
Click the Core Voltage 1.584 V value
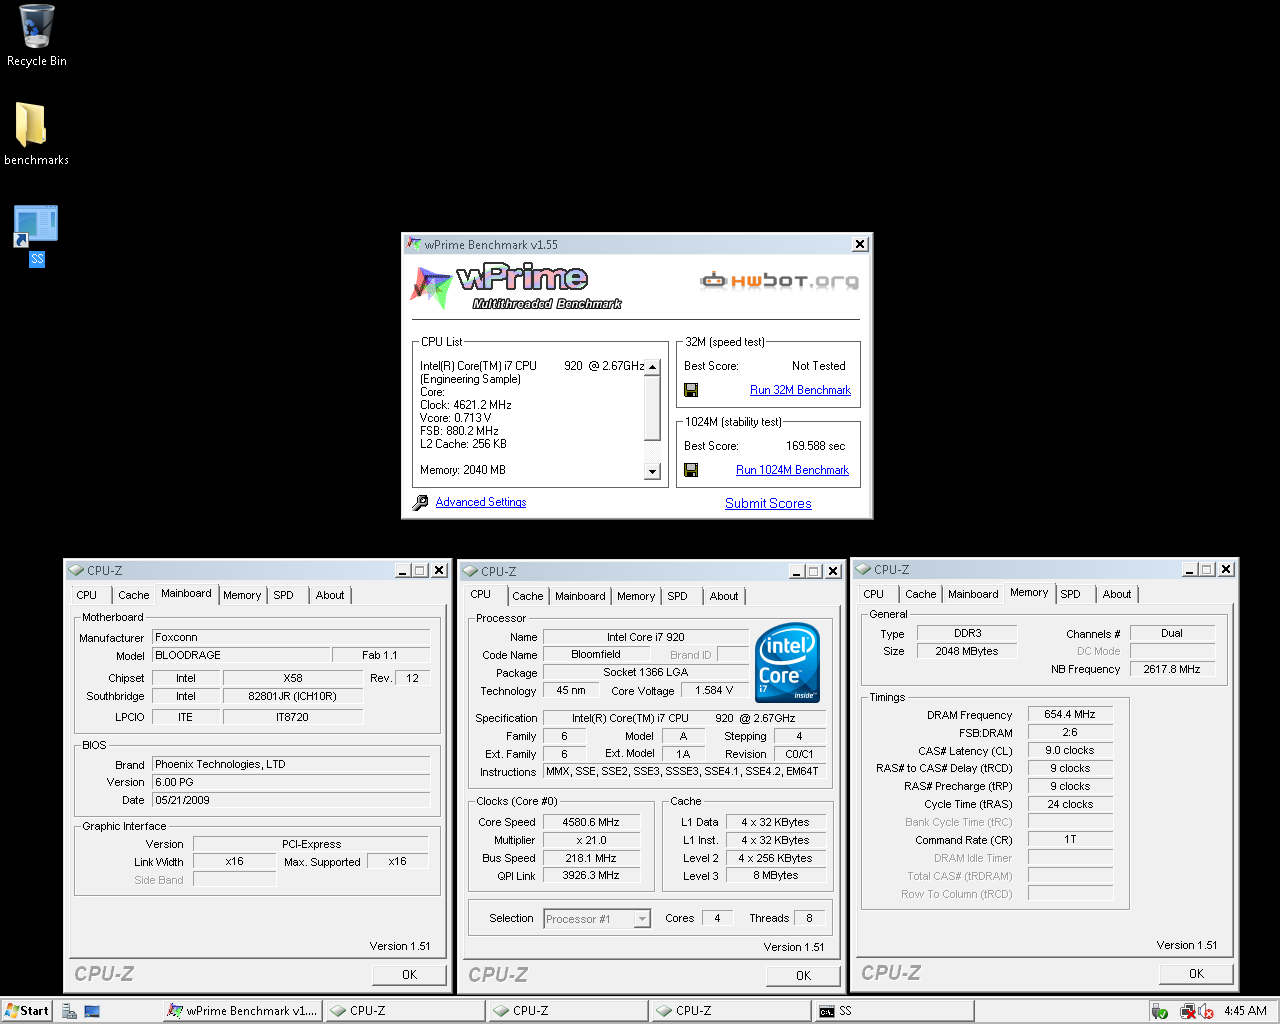click(714, 690)
